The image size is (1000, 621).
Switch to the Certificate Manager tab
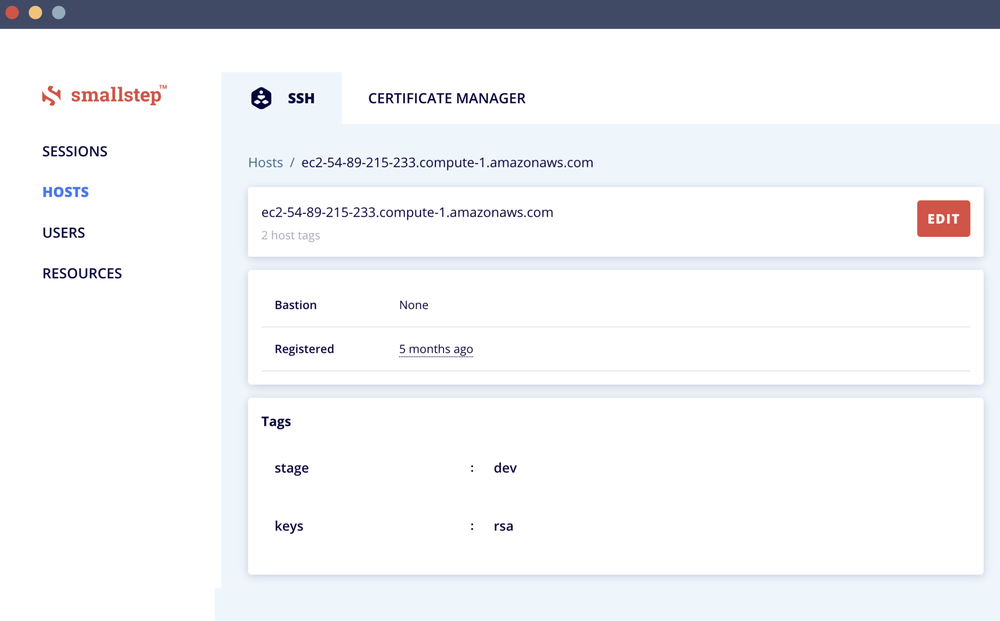click(x=446, y=98)
